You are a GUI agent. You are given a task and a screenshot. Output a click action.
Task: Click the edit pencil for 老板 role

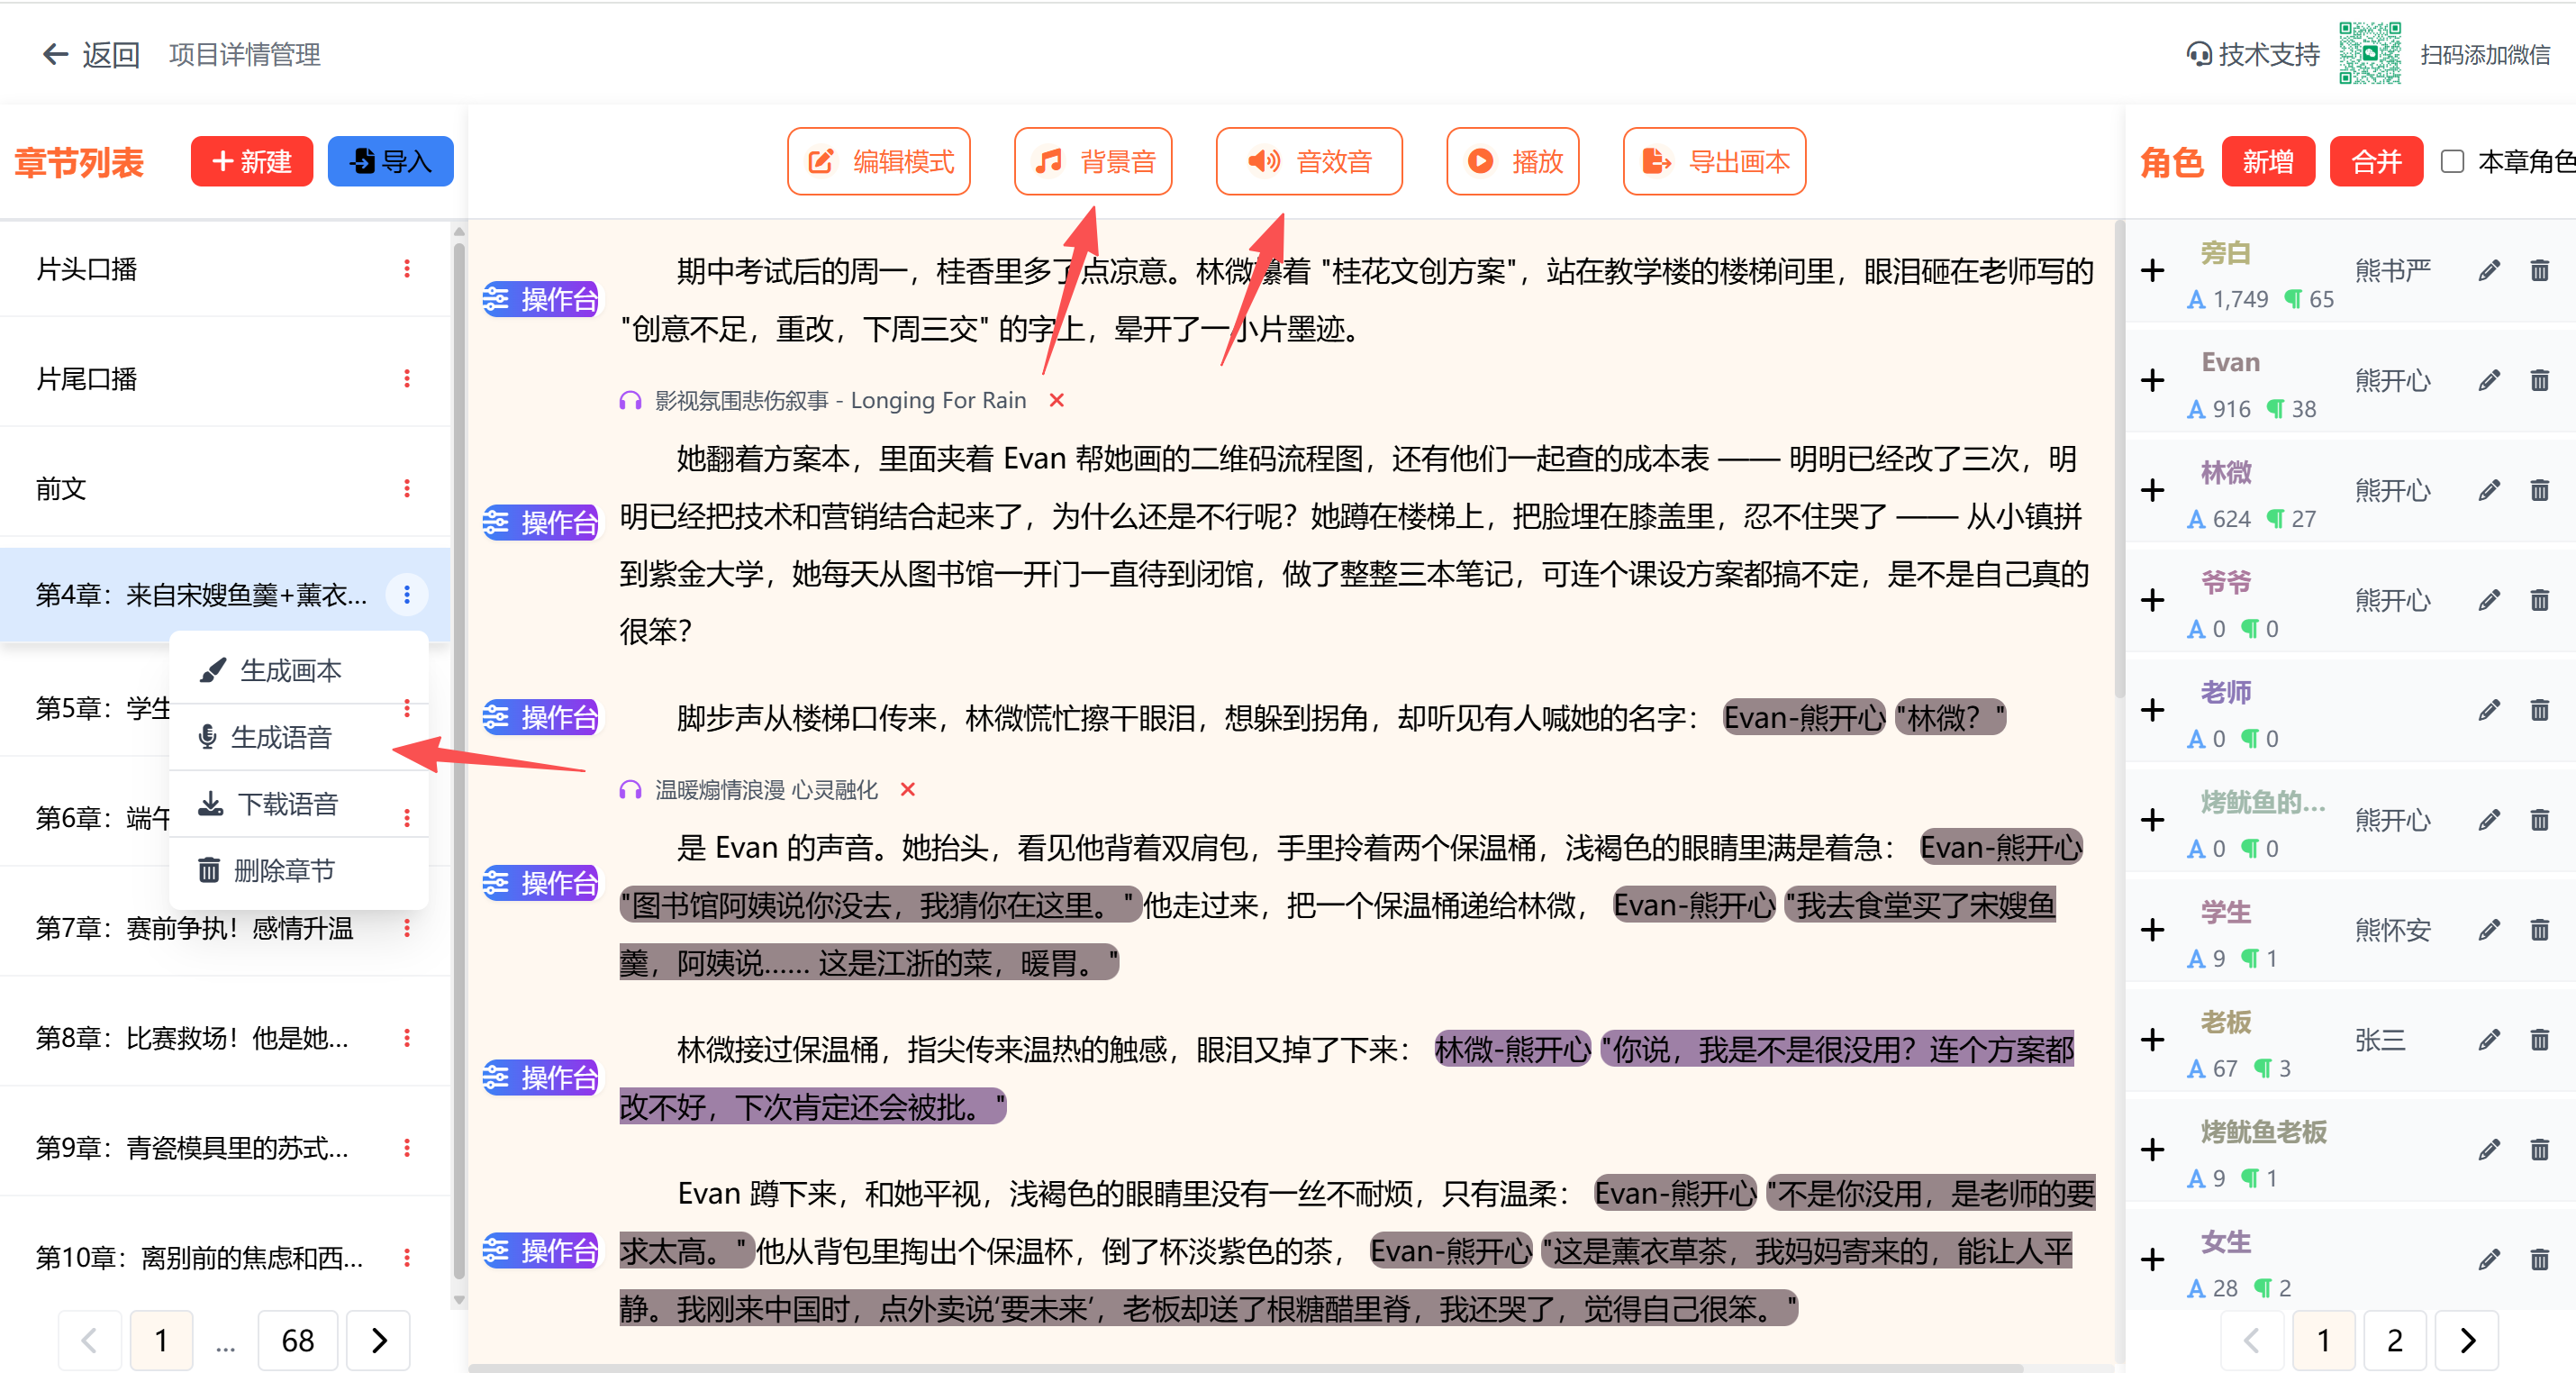tap(2488, 1041)
